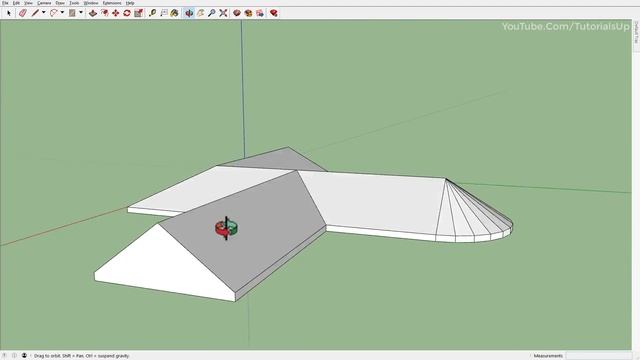The width and height of the screenshot is (640, 360).
Task: Open the Extension Warehouse icon
Action: tap(248, 13)
